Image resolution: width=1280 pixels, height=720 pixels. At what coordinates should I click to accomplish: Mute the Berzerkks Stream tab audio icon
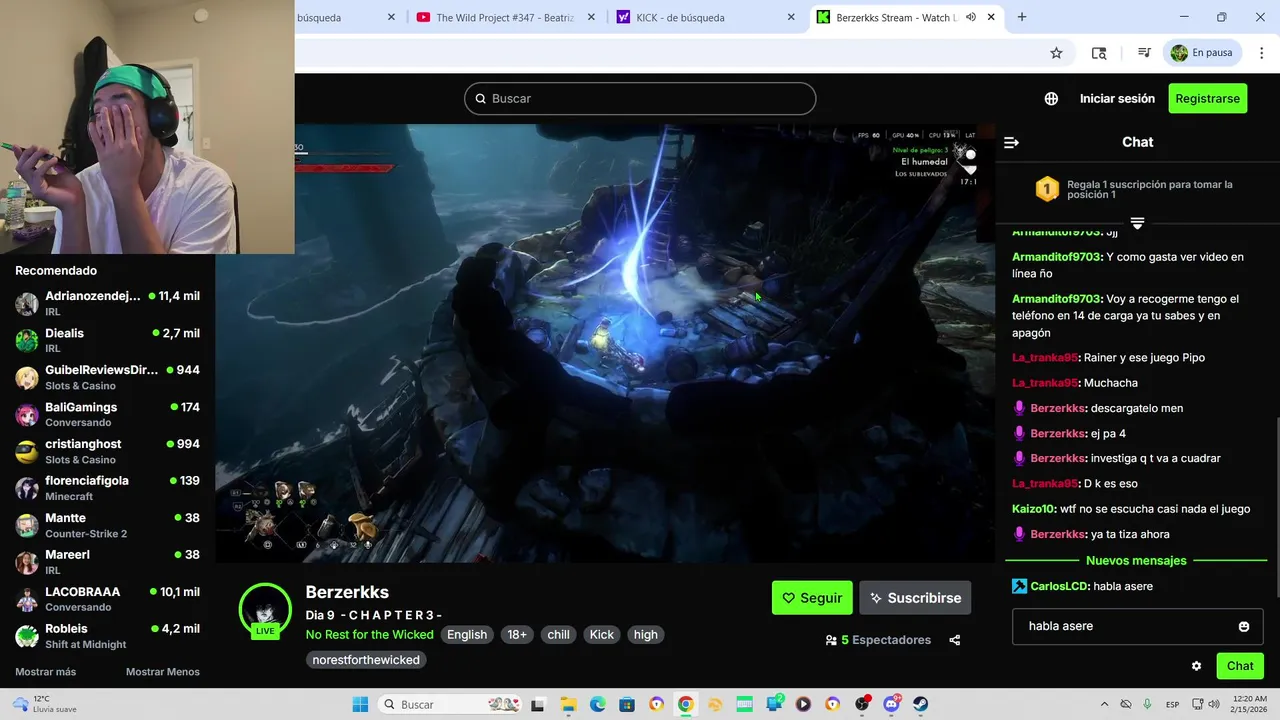971,17
